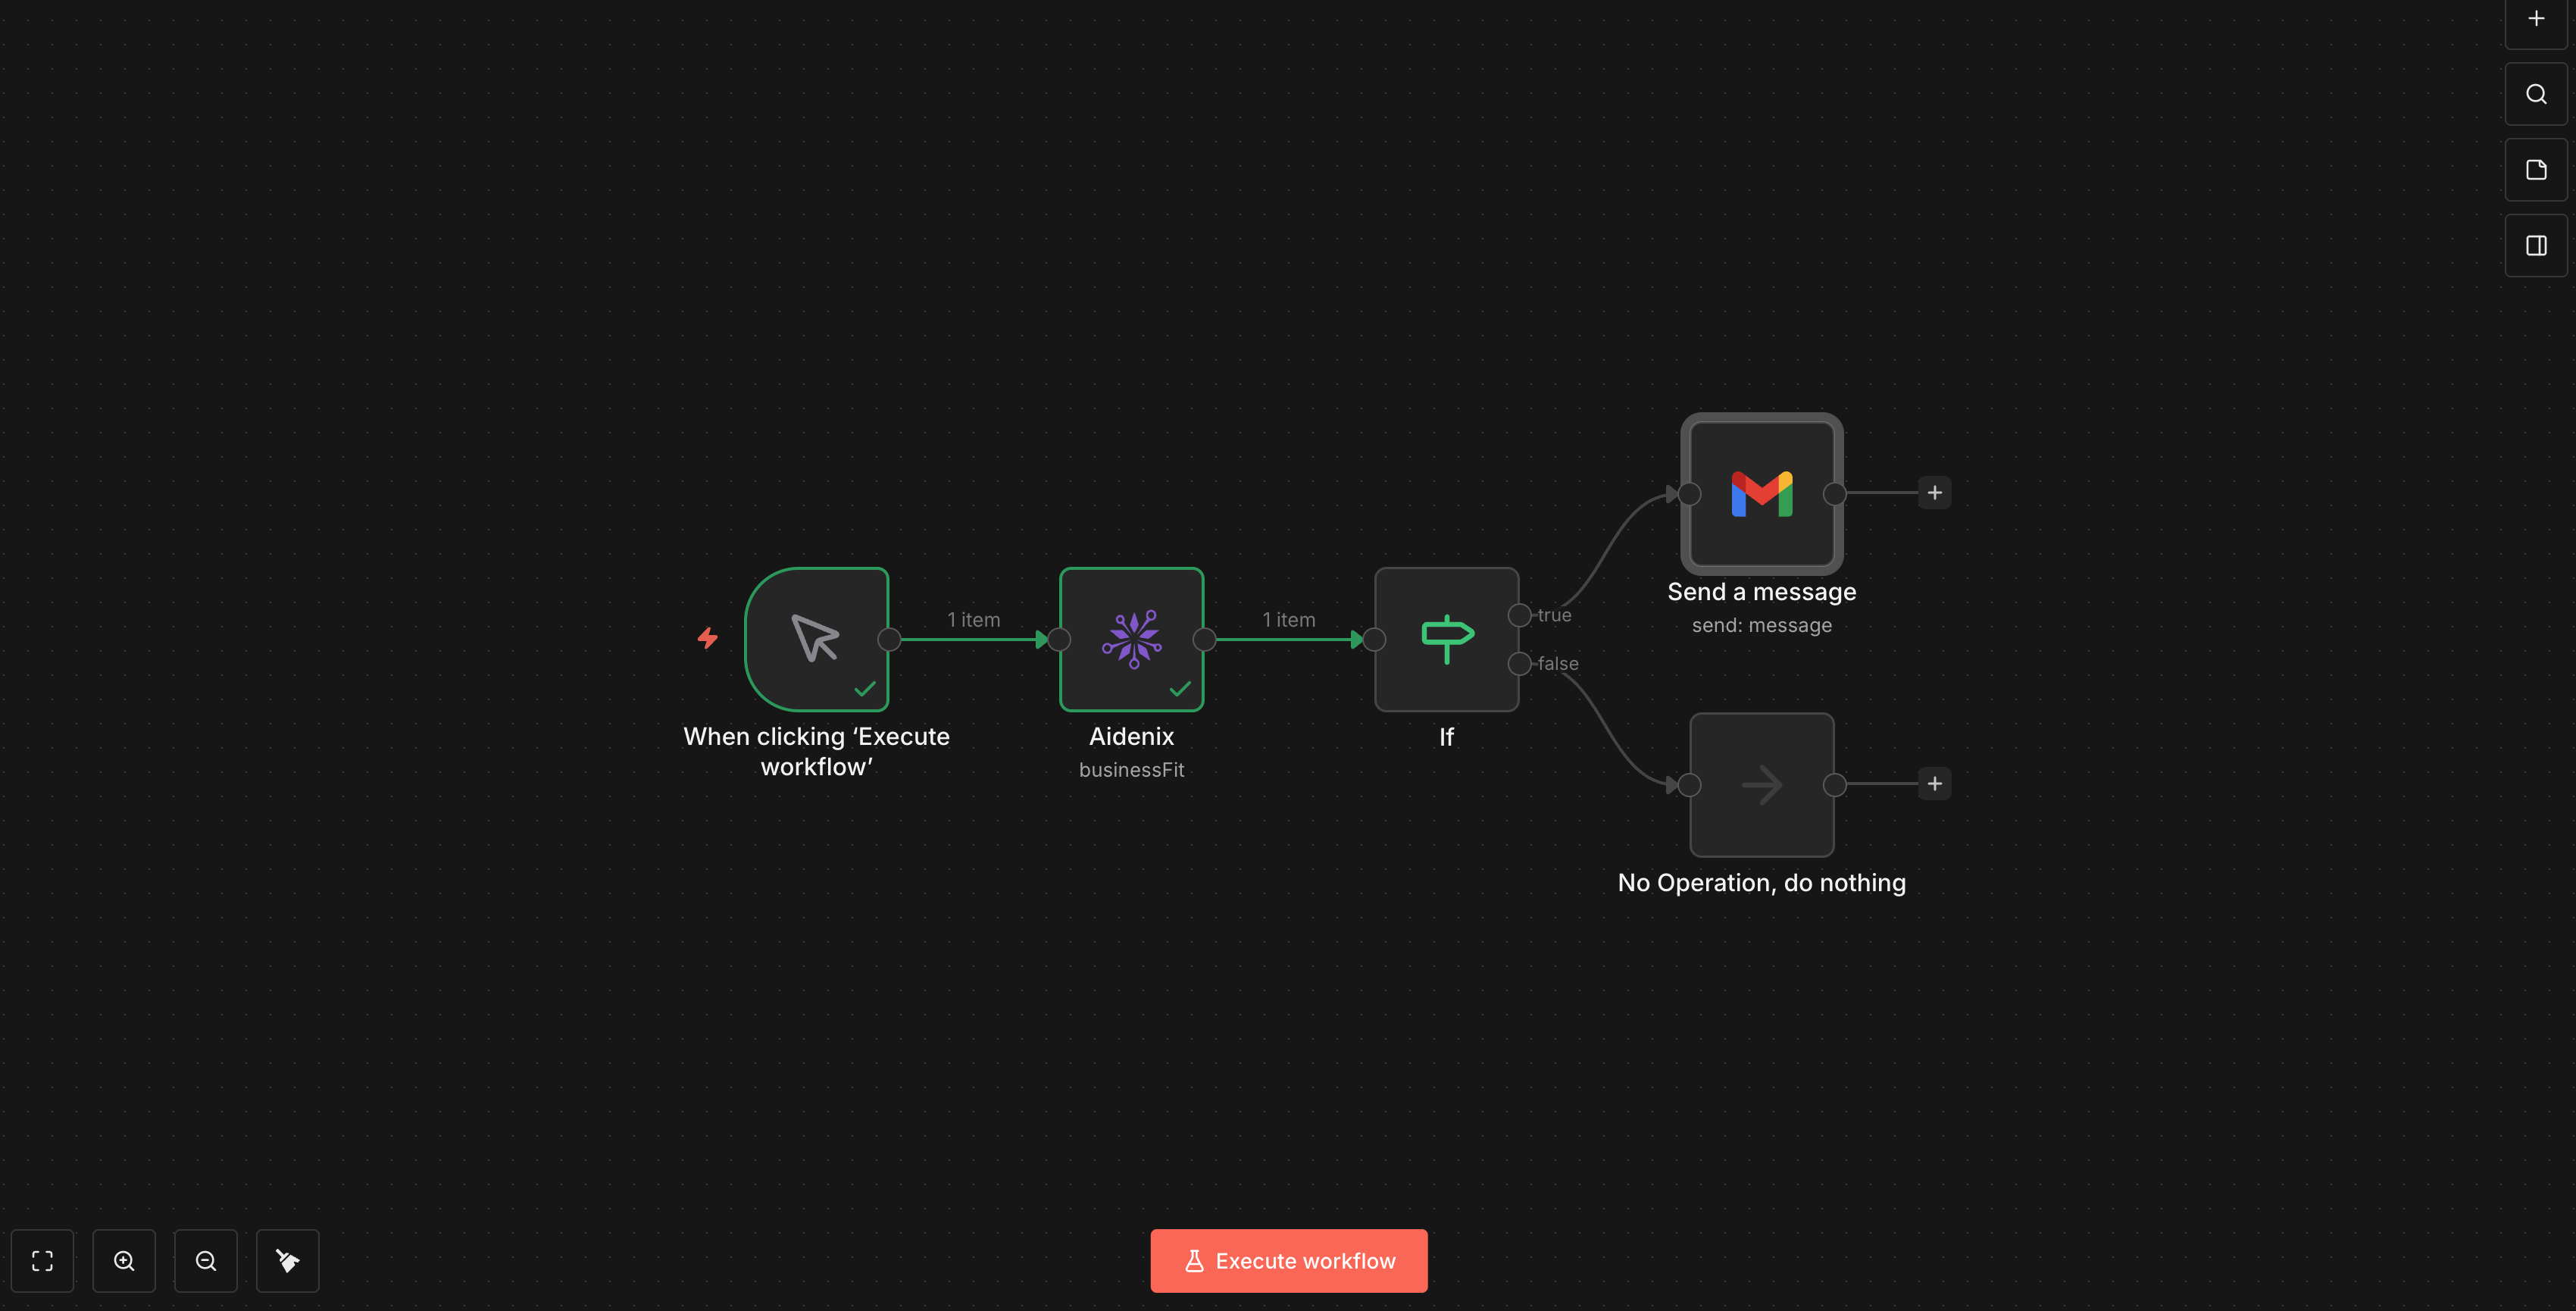Image resolution: width=2576 pixels, height=1311 pixels.
Task: Click the input connector of the Gmail node
Action: point(1689,494)
